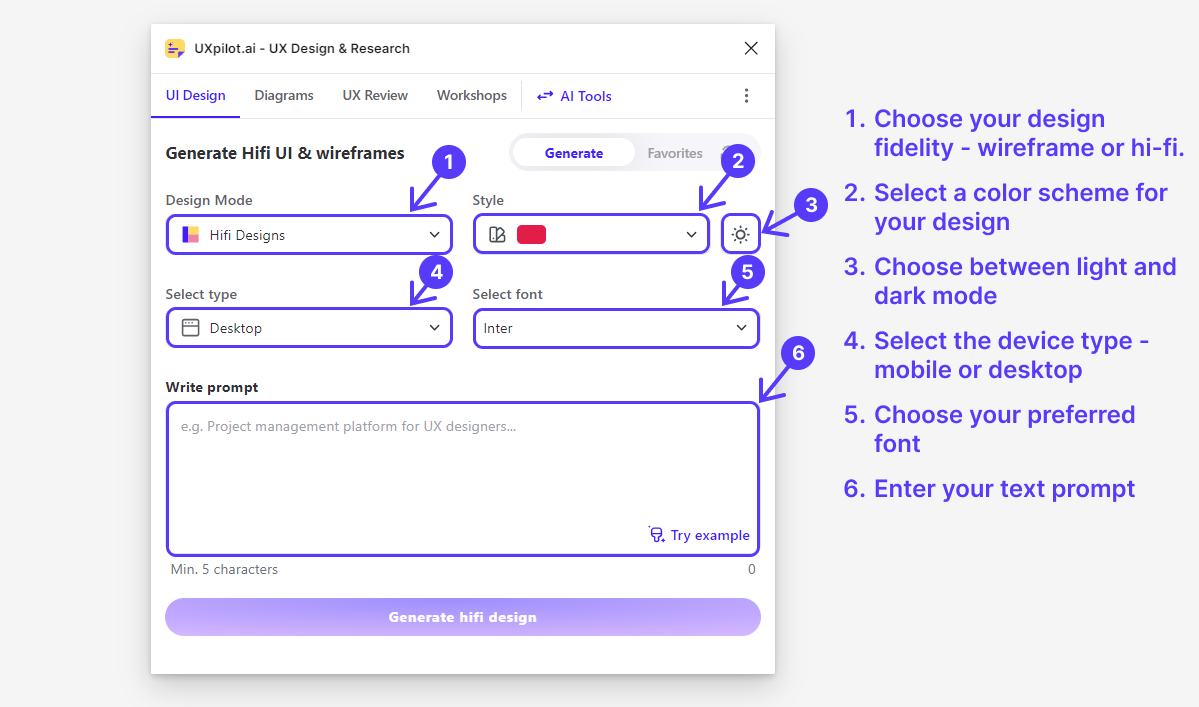Screen dimensions: 1199x707
Task: Click the Generate hifi design button
Action: 463,617
